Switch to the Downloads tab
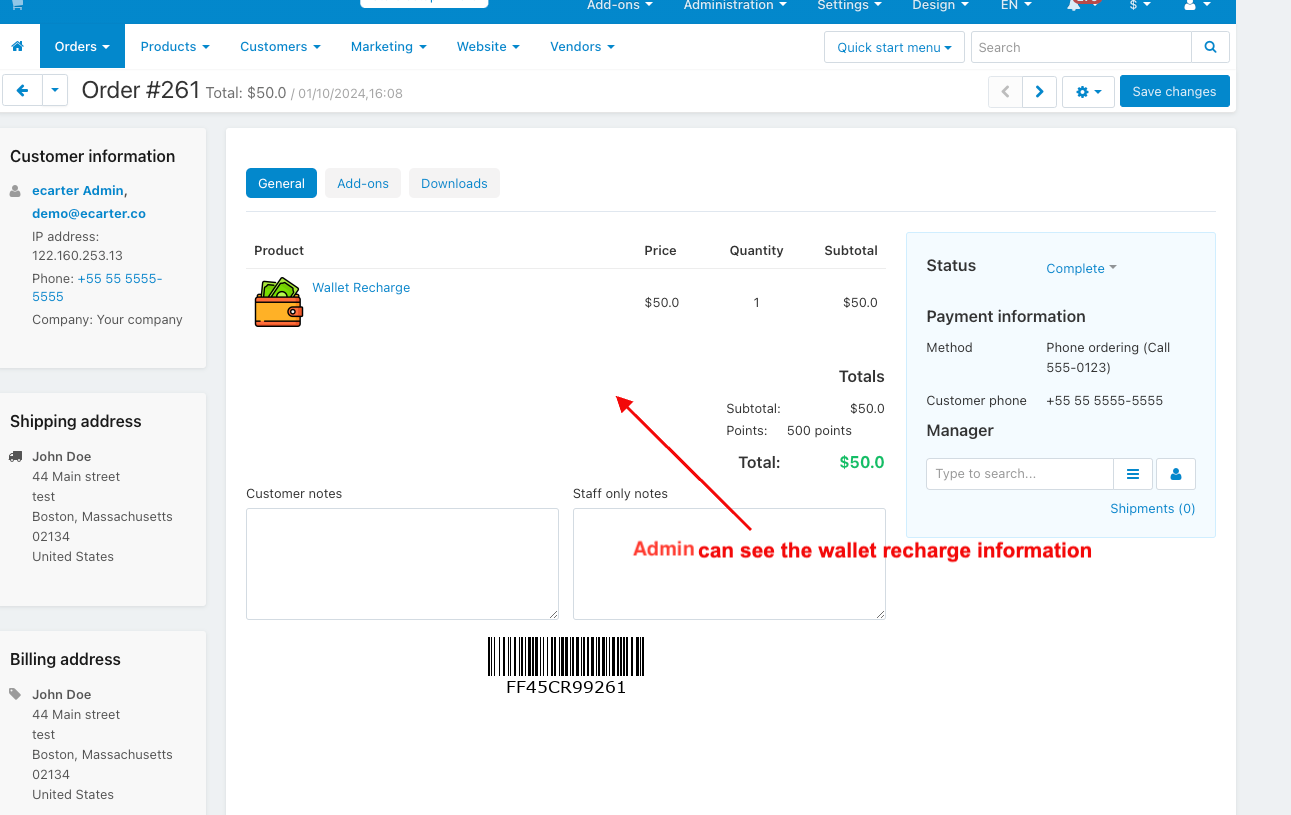This screenshot has width=1291, height=815. 454,183
